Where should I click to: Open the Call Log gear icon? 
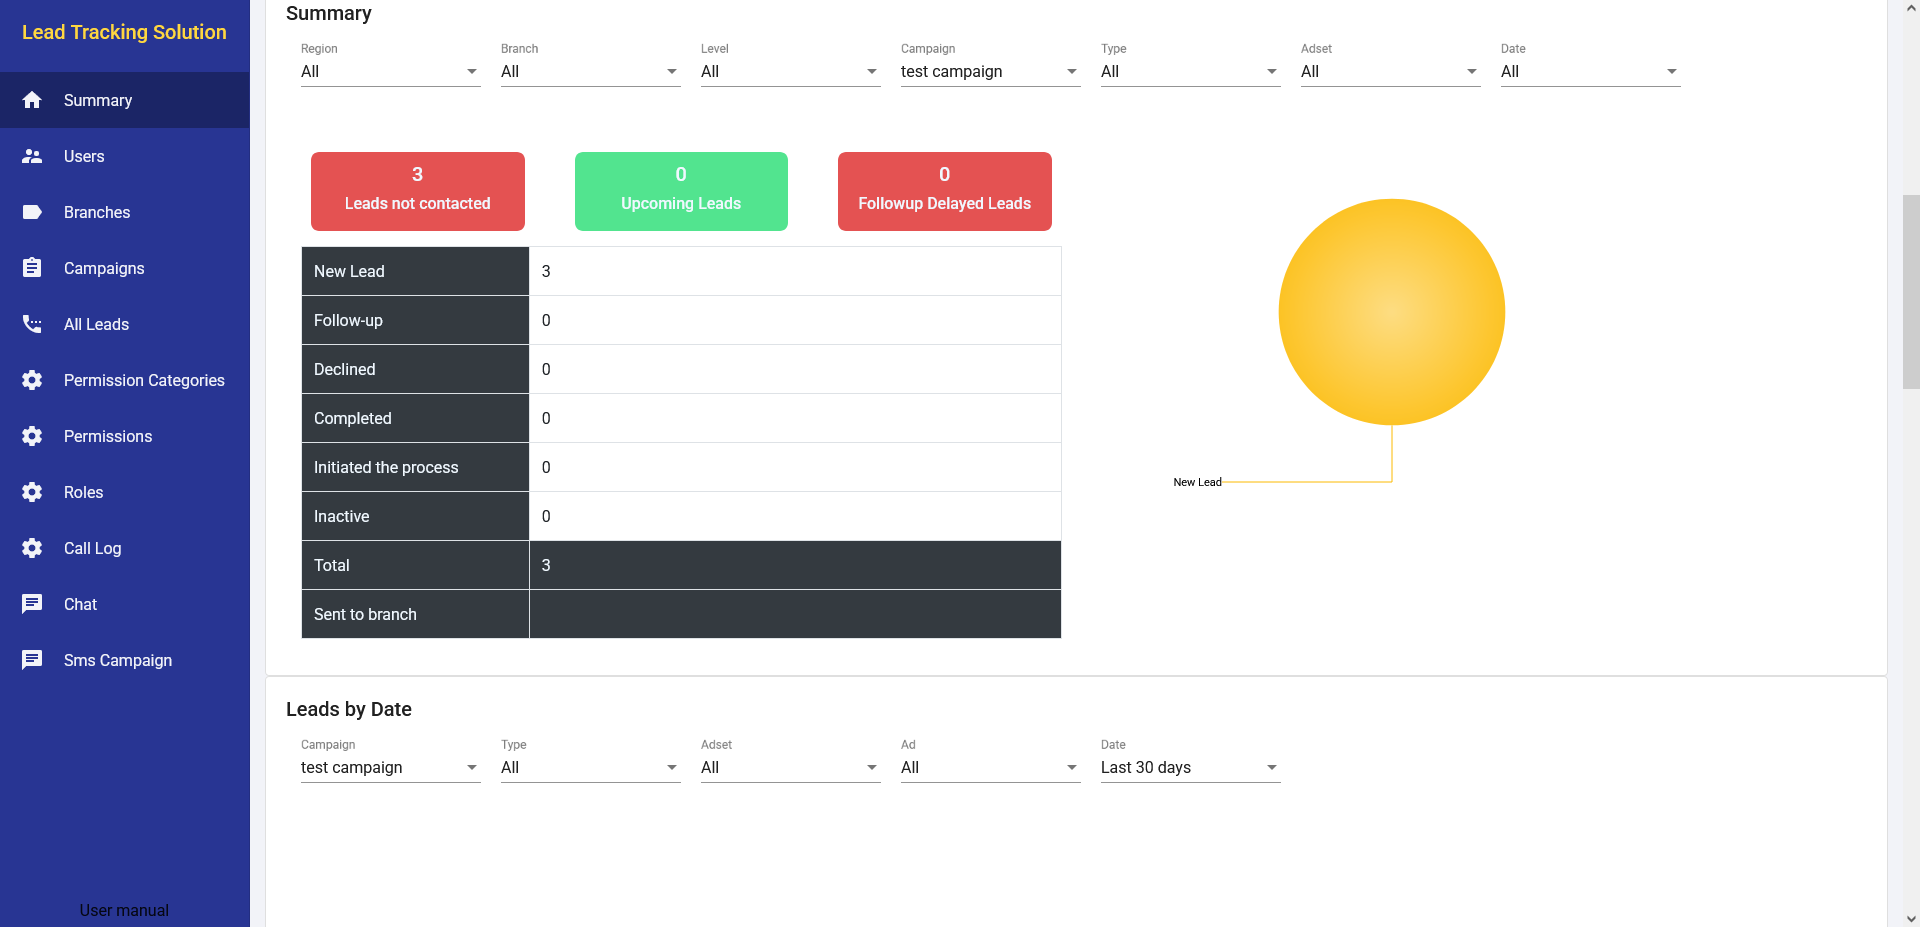click(32, 548)
